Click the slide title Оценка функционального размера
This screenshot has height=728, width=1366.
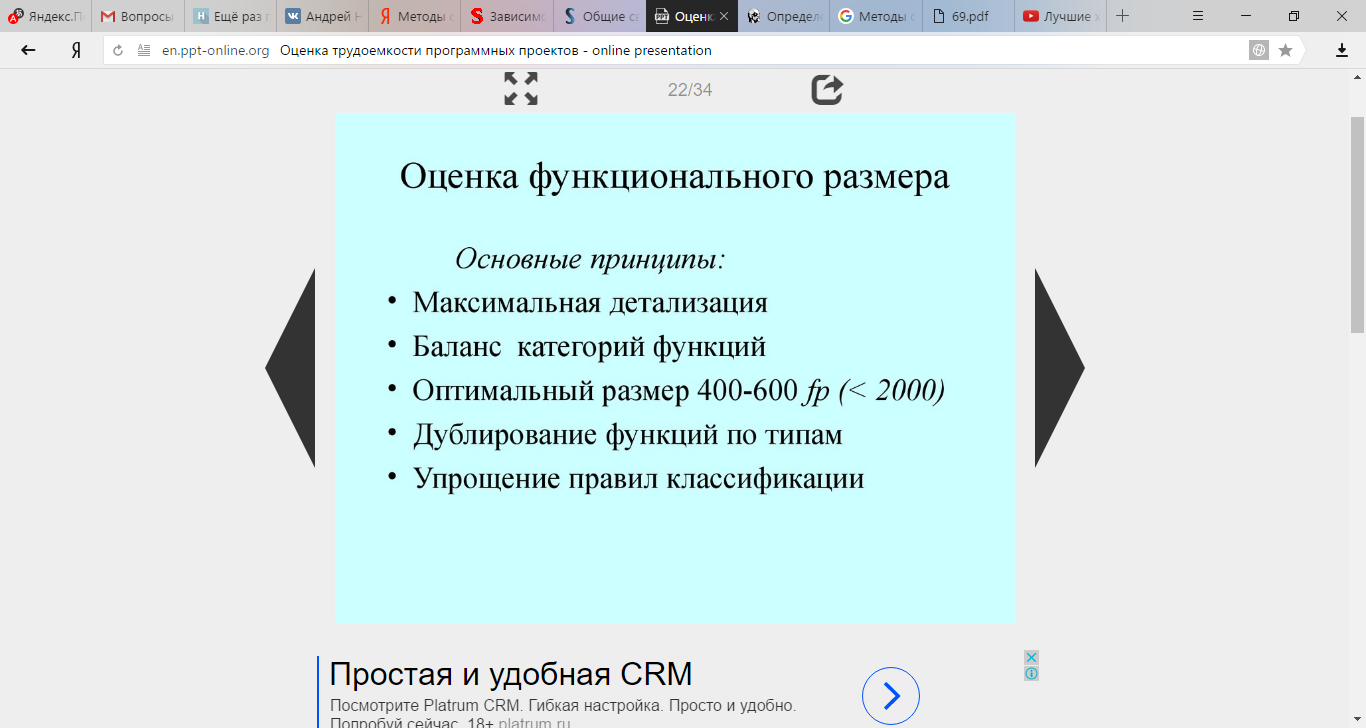pyautogui.click(x=675, y=176)
